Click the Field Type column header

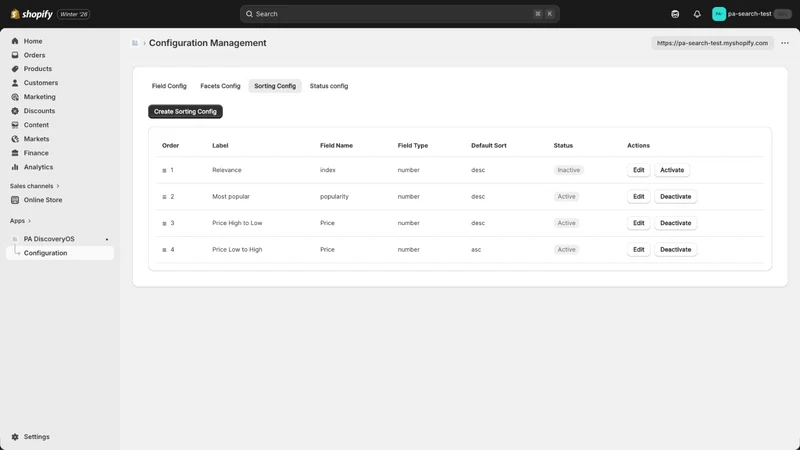pos(413,145)
